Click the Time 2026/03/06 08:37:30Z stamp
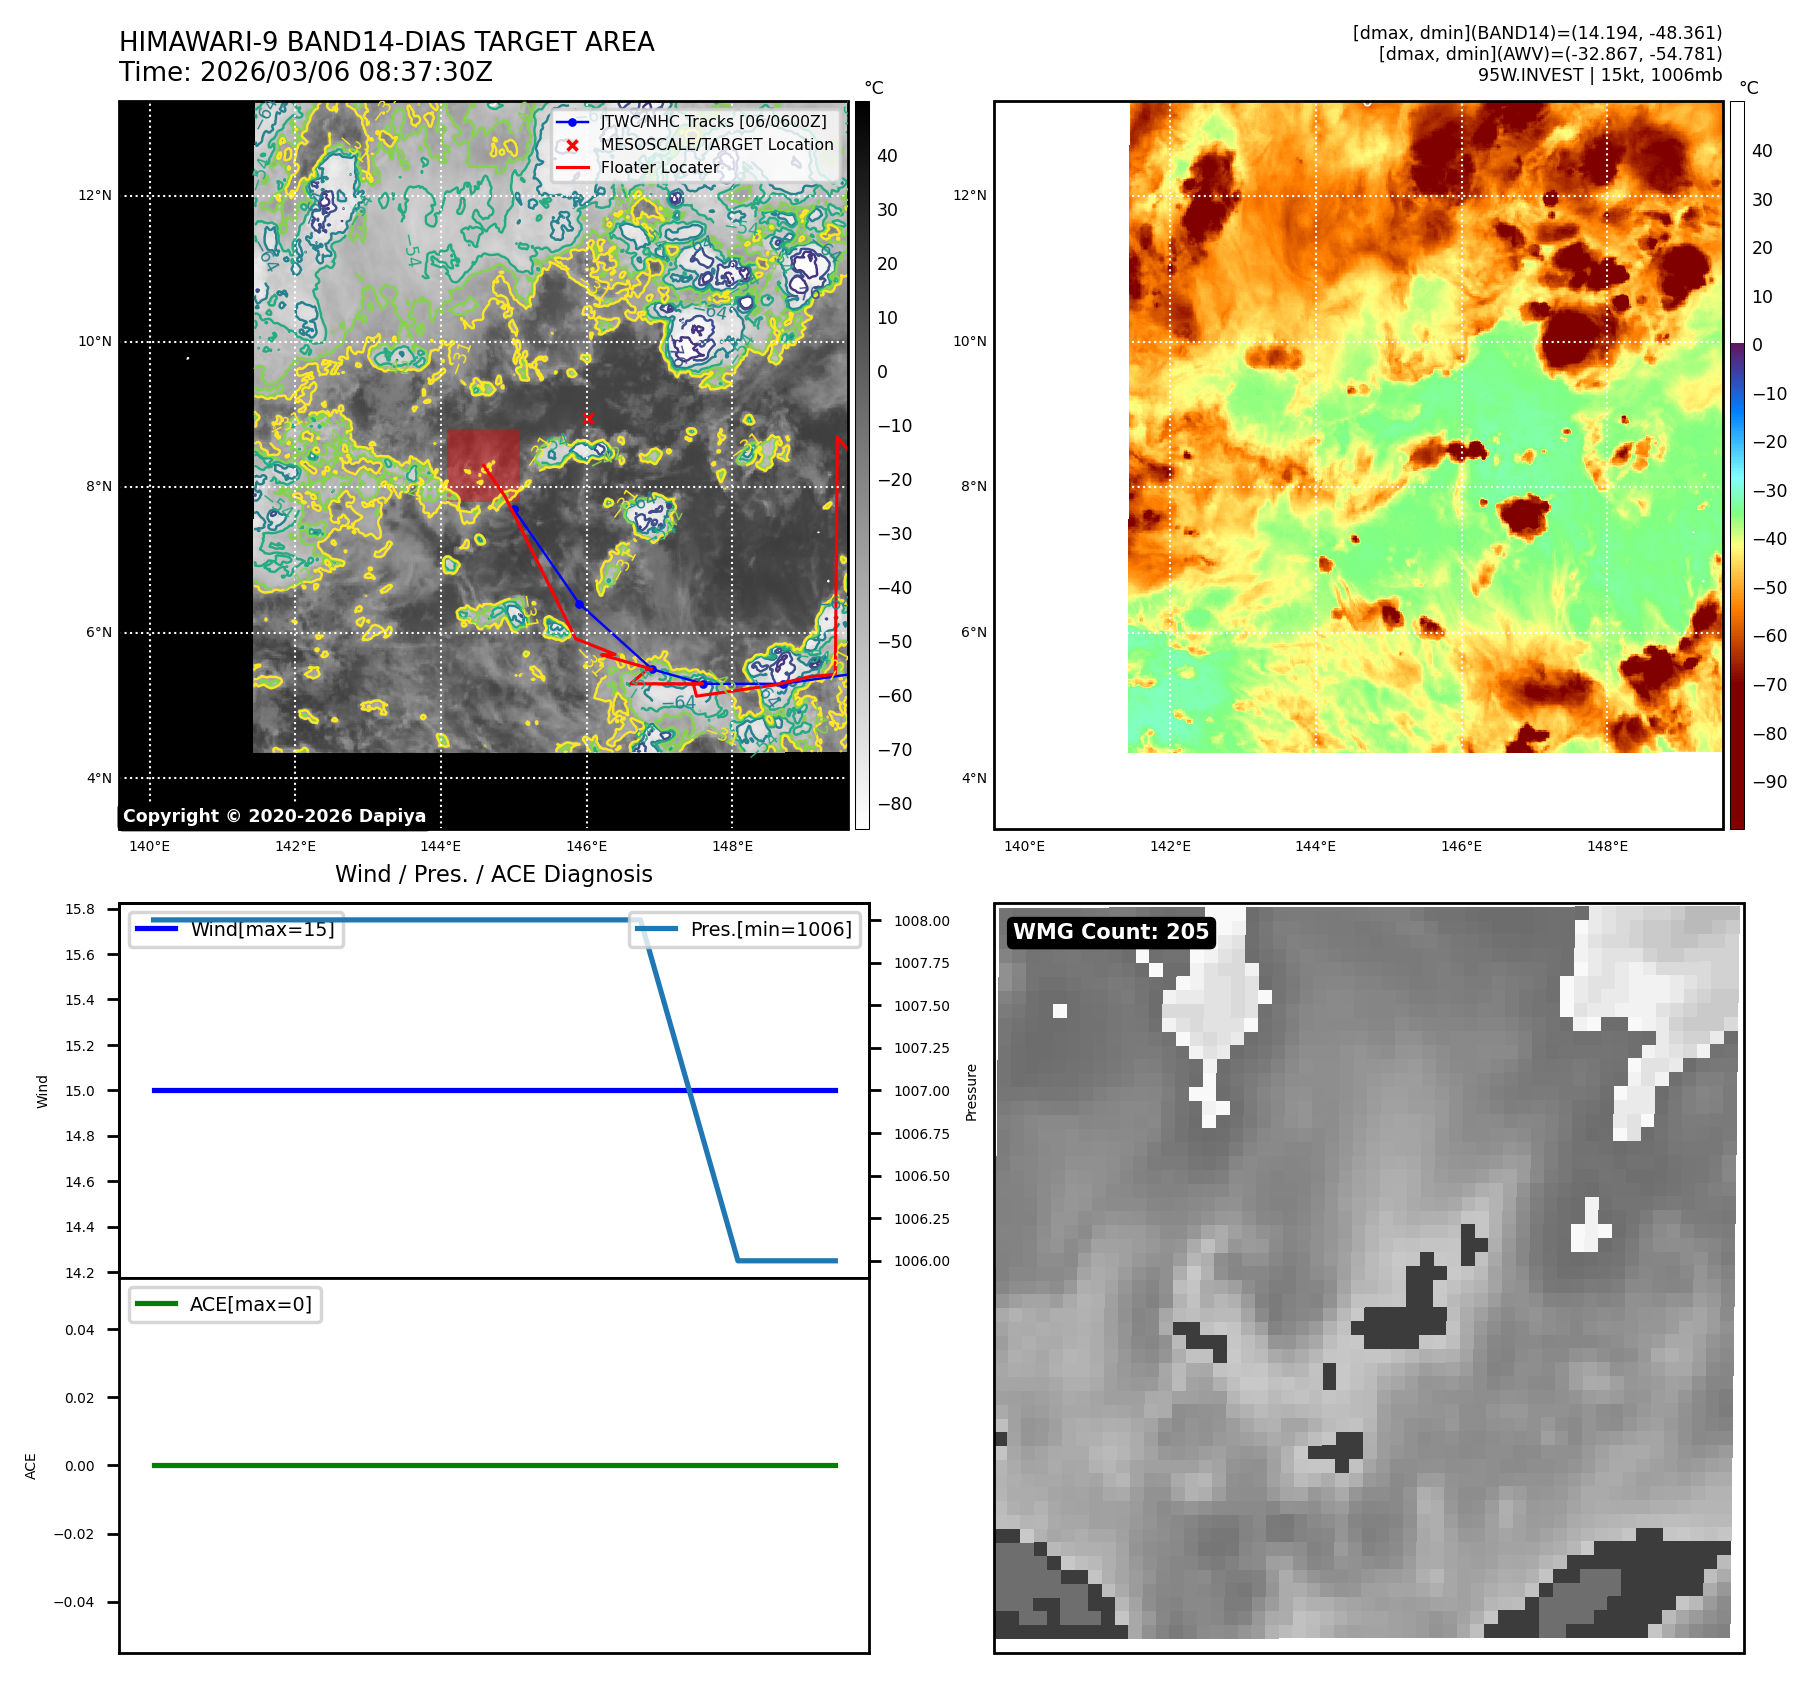 coord(305,72)
